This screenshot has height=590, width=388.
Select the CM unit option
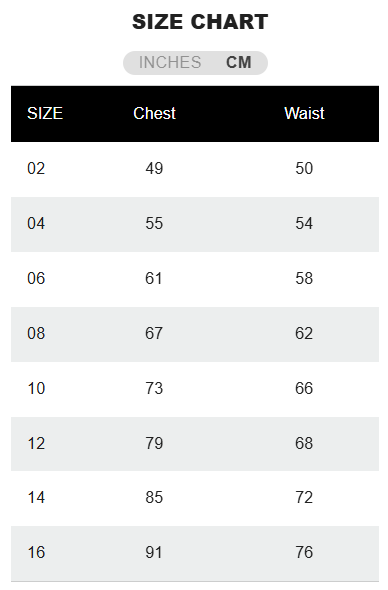[x=239, y=62]
